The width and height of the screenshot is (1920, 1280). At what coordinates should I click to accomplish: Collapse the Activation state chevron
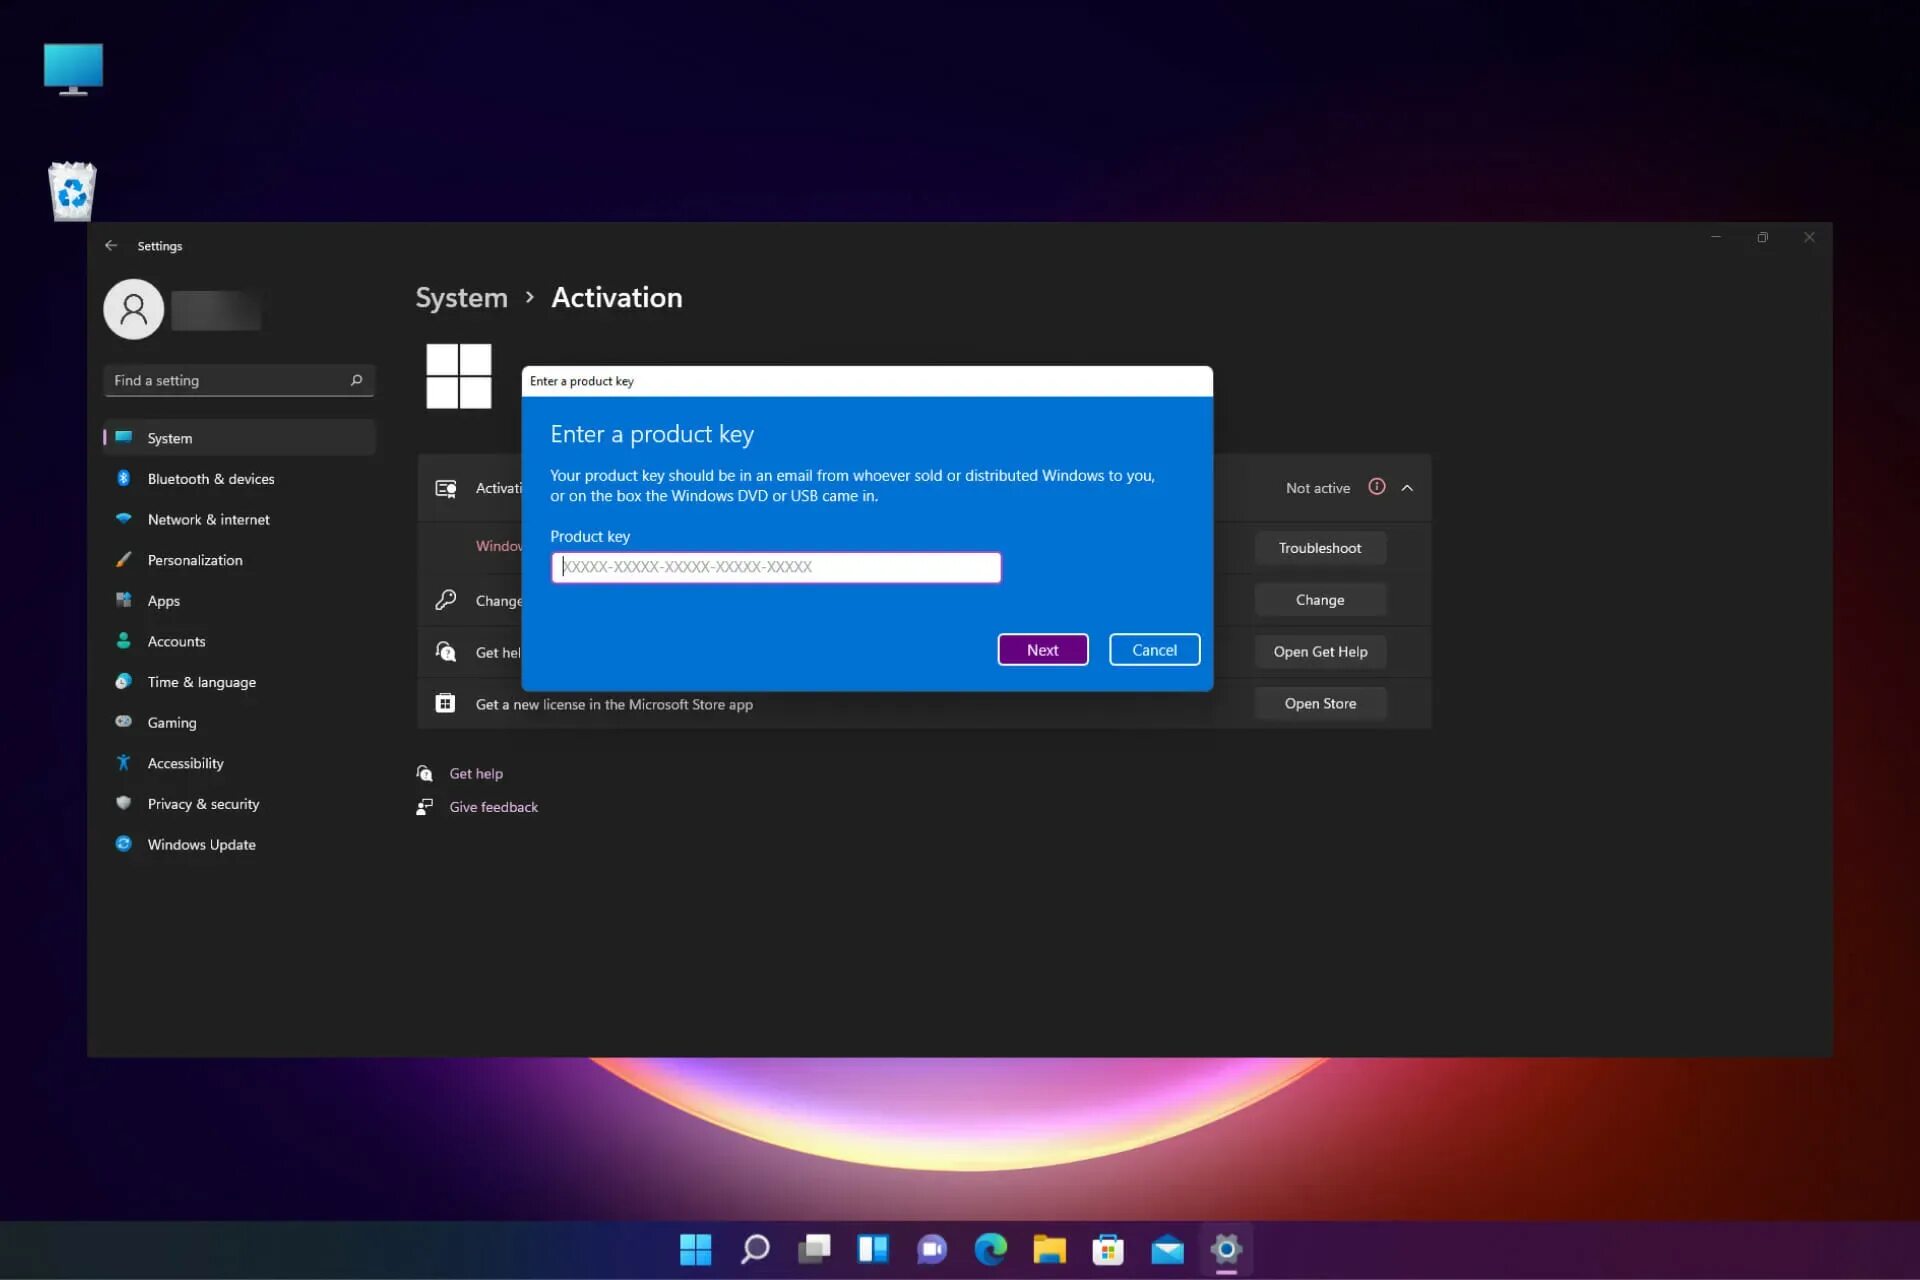click(x=1407, y=488)
